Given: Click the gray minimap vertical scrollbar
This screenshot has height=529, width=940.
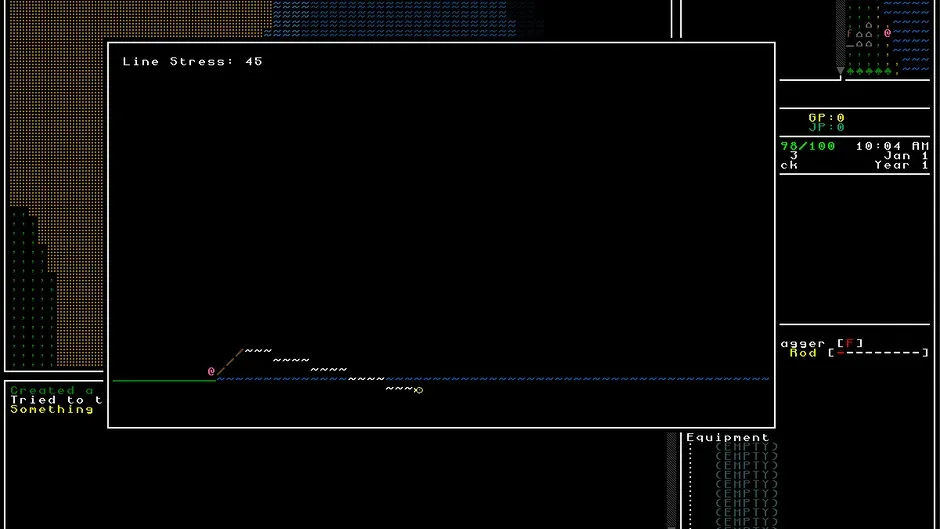Looking at the screenshot, I should pyautogui.click(x=840, y=33).
